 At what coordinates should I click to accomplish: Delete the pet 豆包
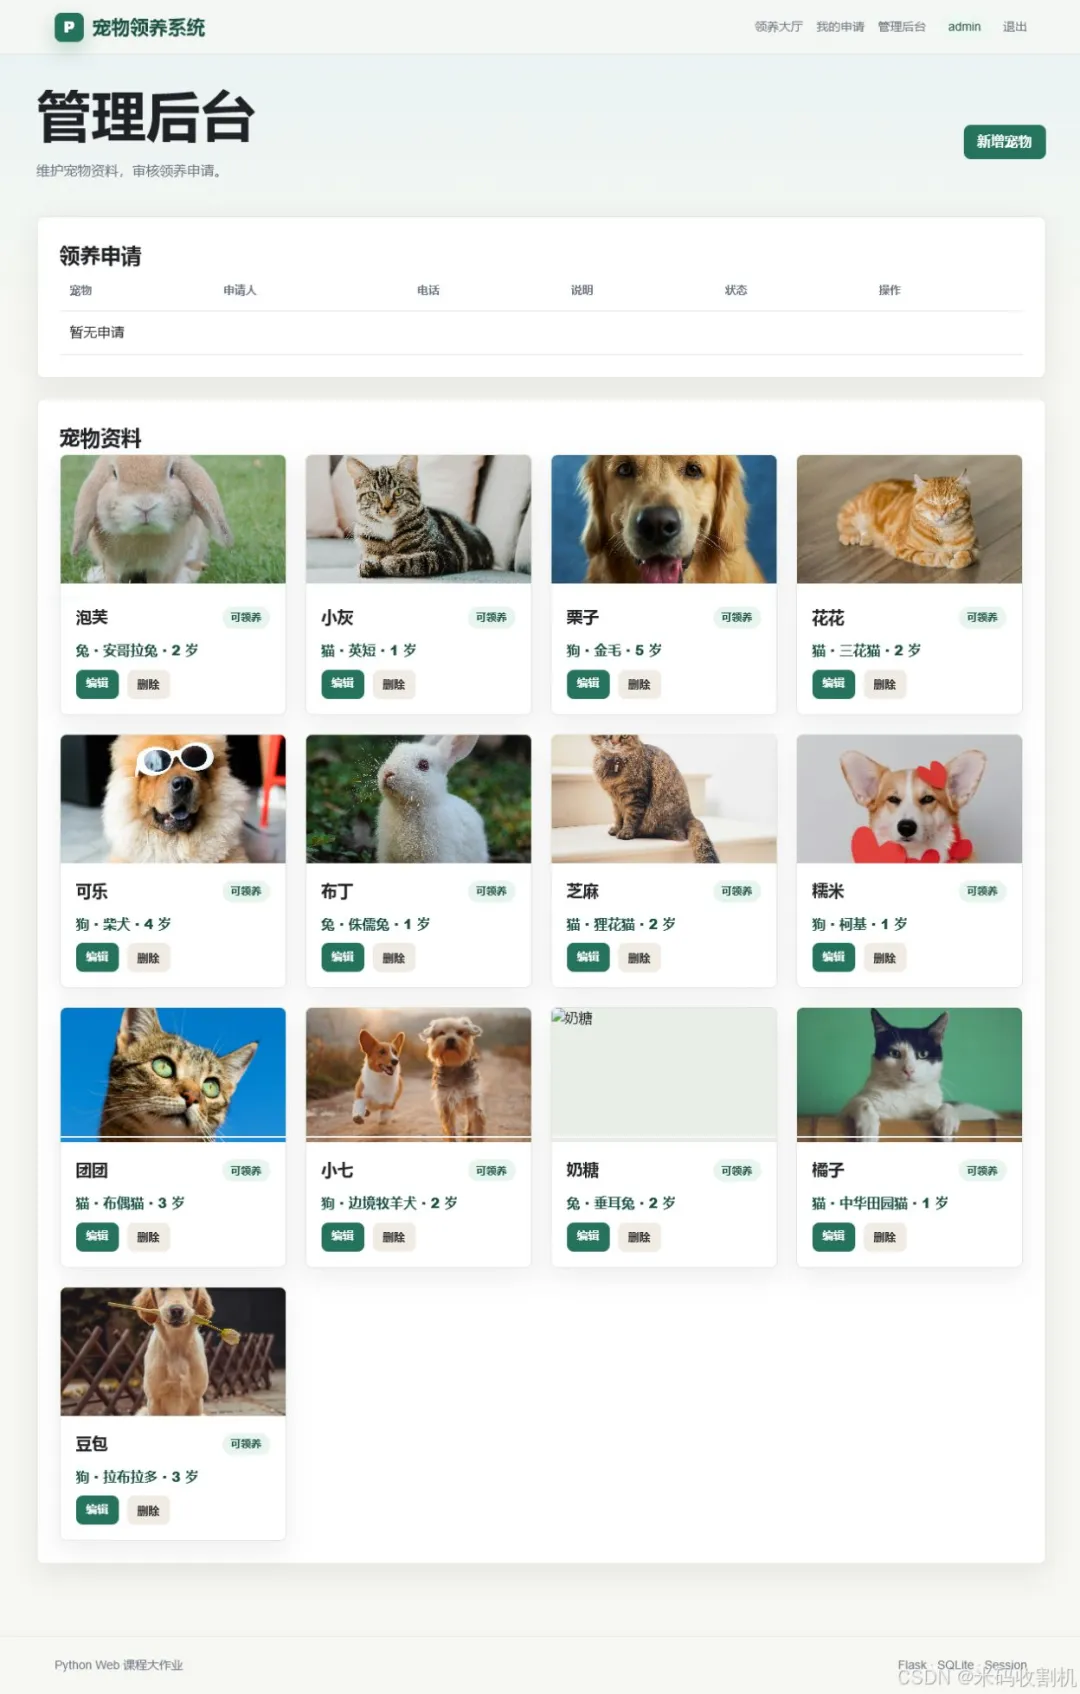(x=148, y=1510)
